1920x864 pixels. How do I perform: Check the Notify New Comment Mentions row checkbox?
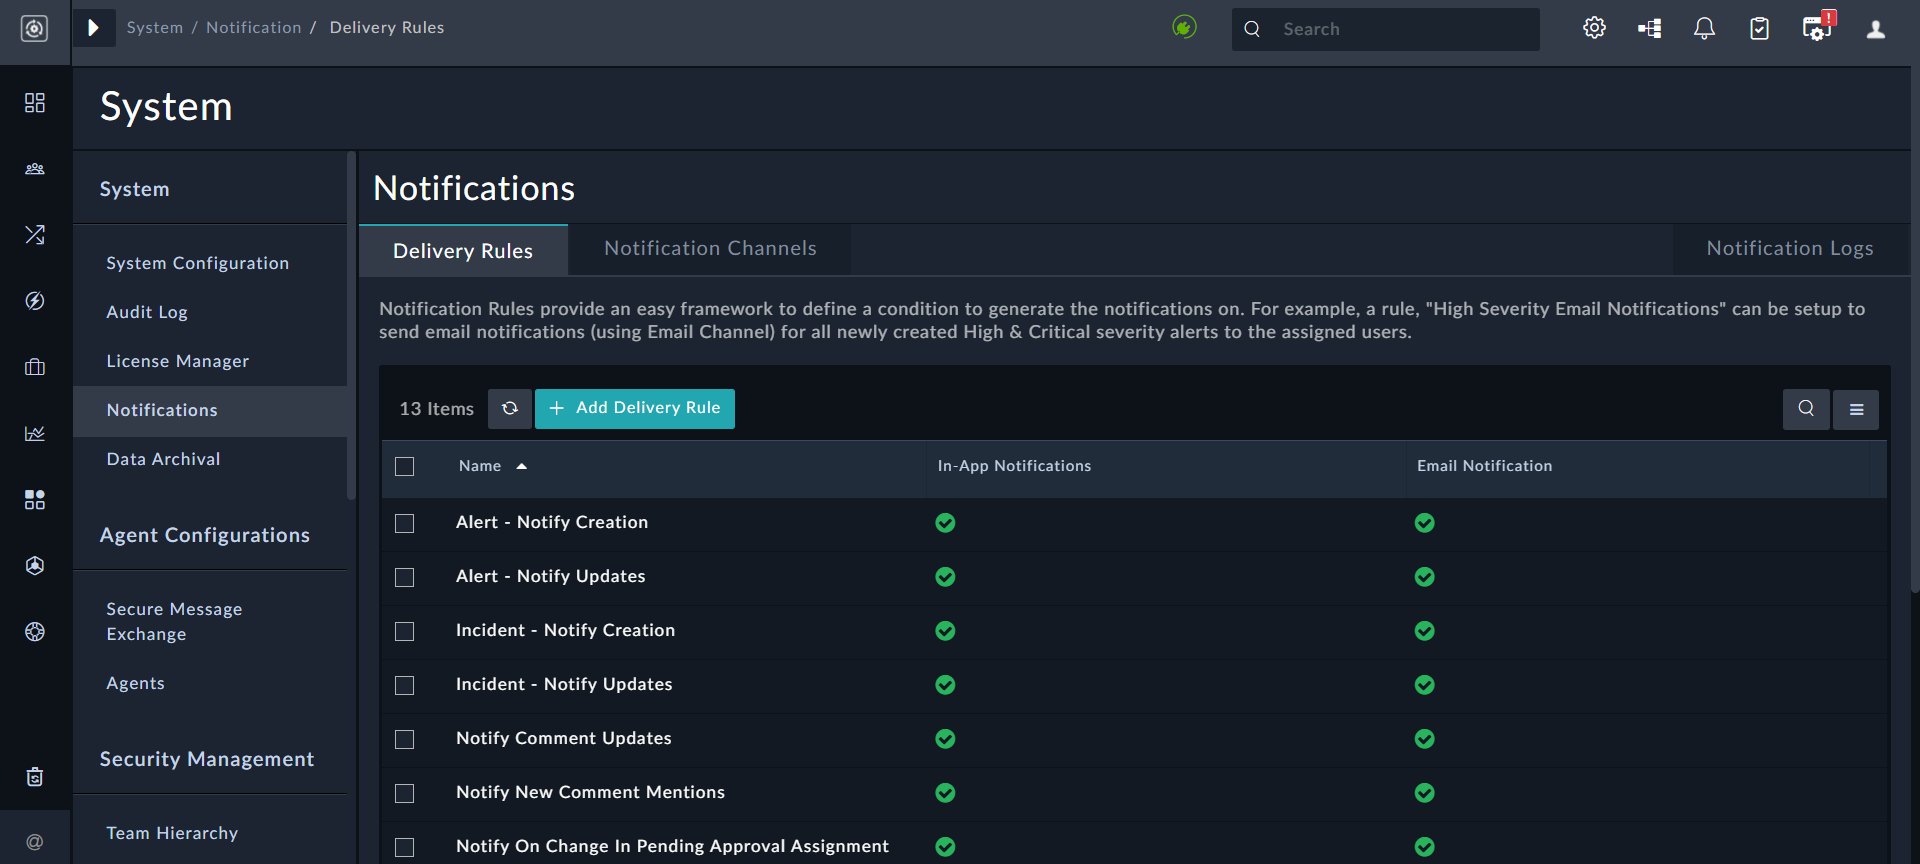coord(405,794)
